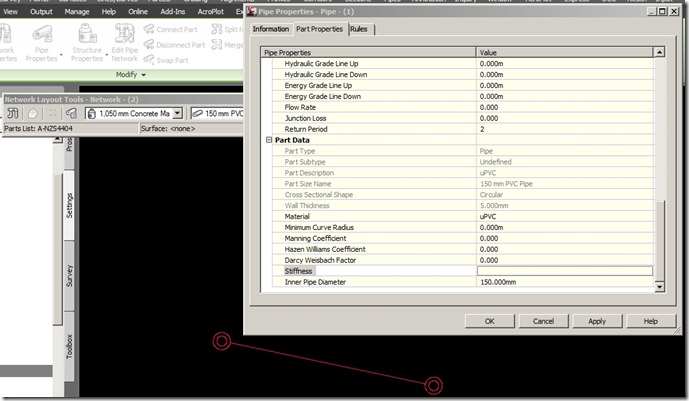
Task: Switch to the Rules tab
Action: coord(359,29)
